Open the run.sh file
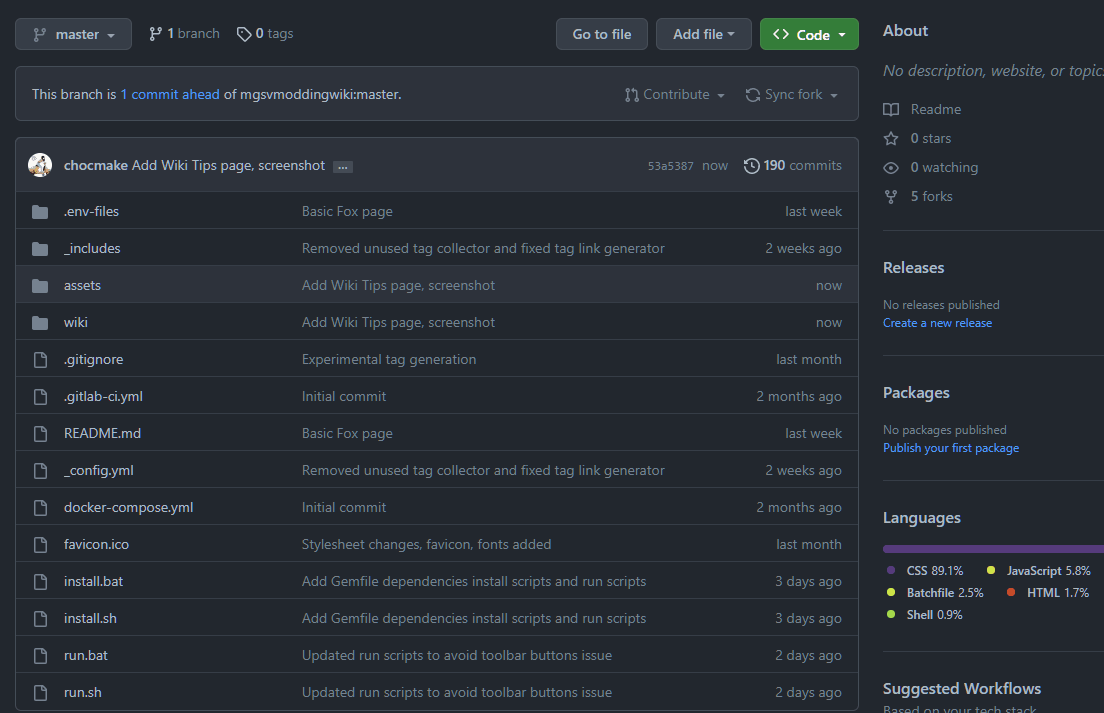Image resolution: width=1104 pixels, height=713 pixels. (83, 692)
